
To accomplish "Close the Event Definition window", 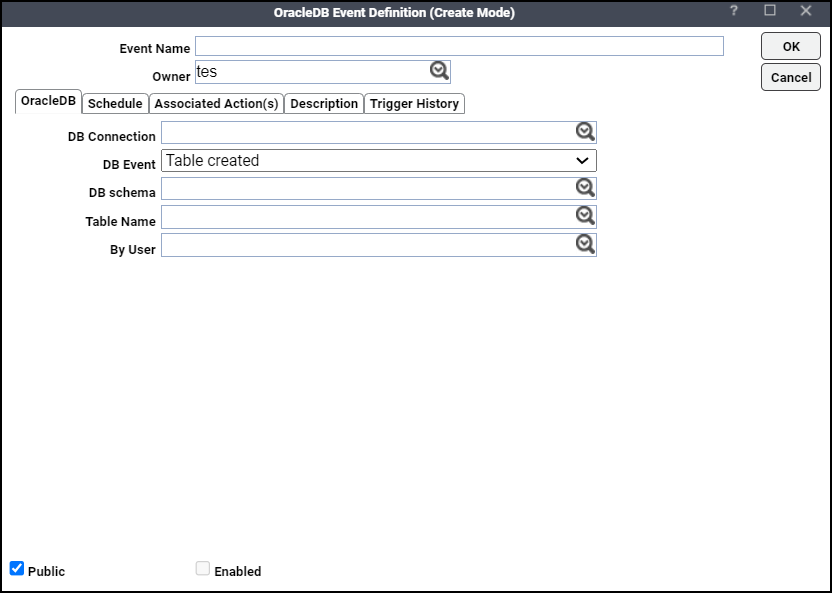I will (805, 11).
